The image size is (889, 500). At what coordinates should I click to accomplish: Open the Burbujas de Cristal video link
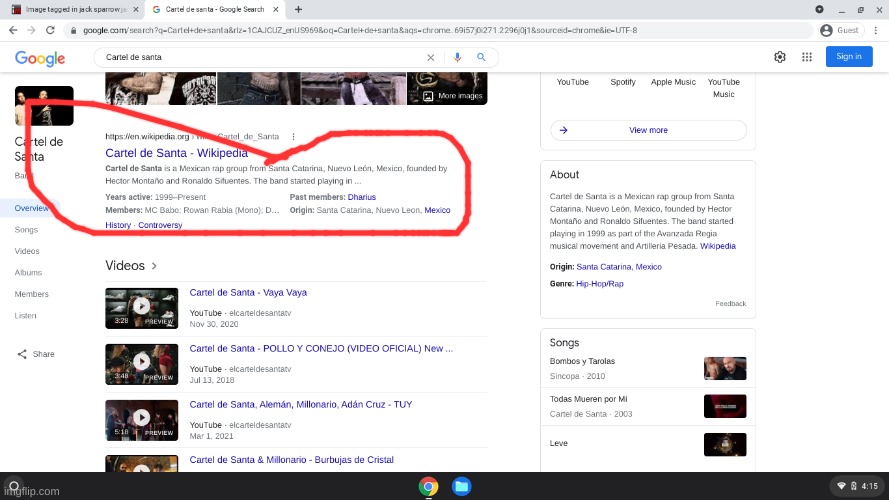291,460
